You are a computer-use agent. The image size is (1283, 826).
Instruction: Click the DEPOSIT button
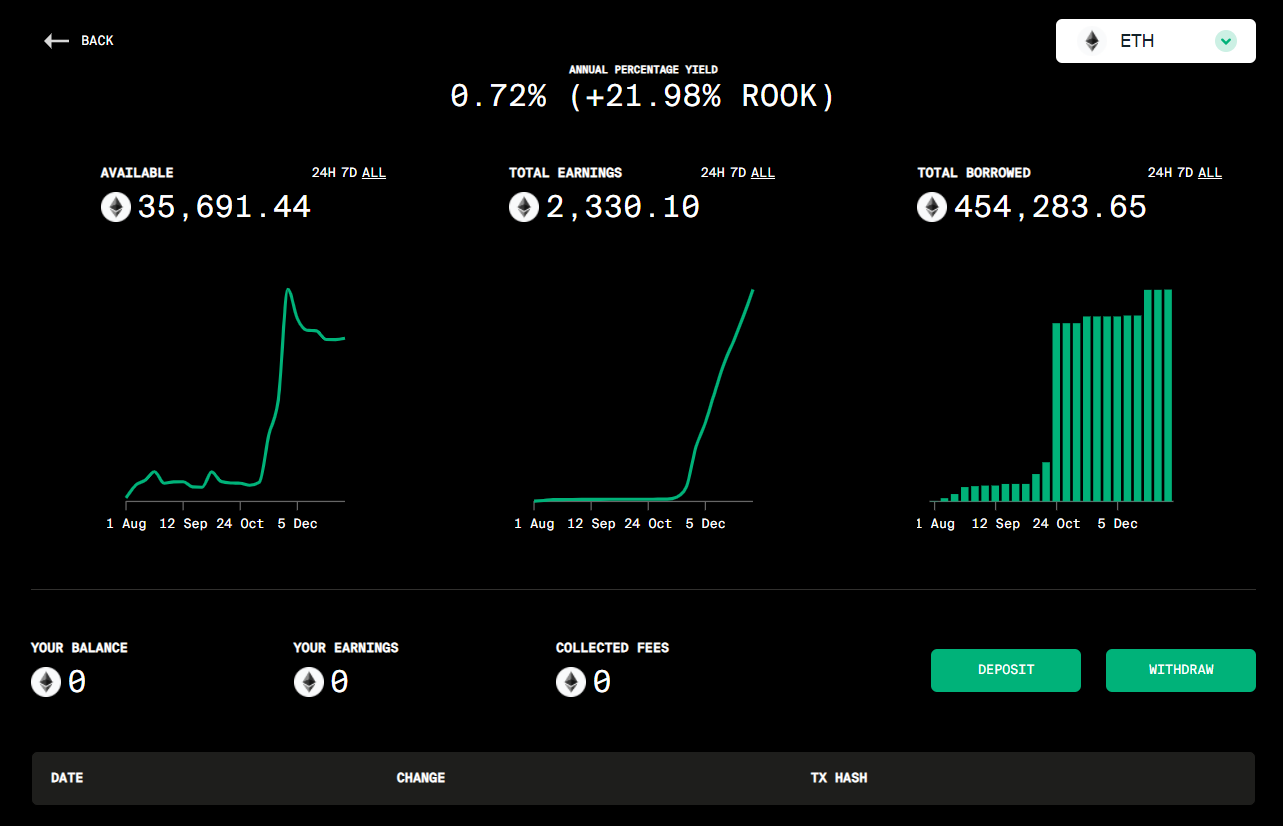coord(1006,670)
